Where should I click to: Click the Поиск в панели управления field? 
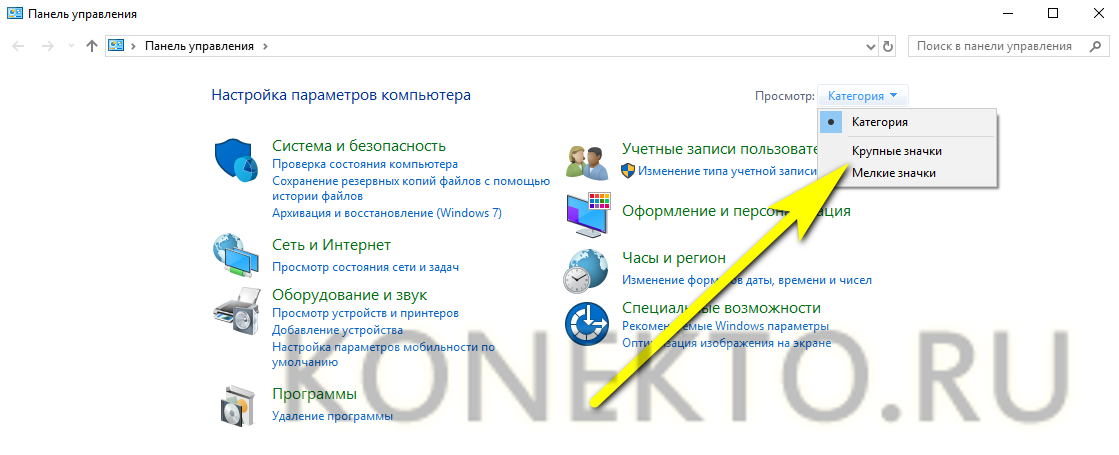tap(995, 46)
